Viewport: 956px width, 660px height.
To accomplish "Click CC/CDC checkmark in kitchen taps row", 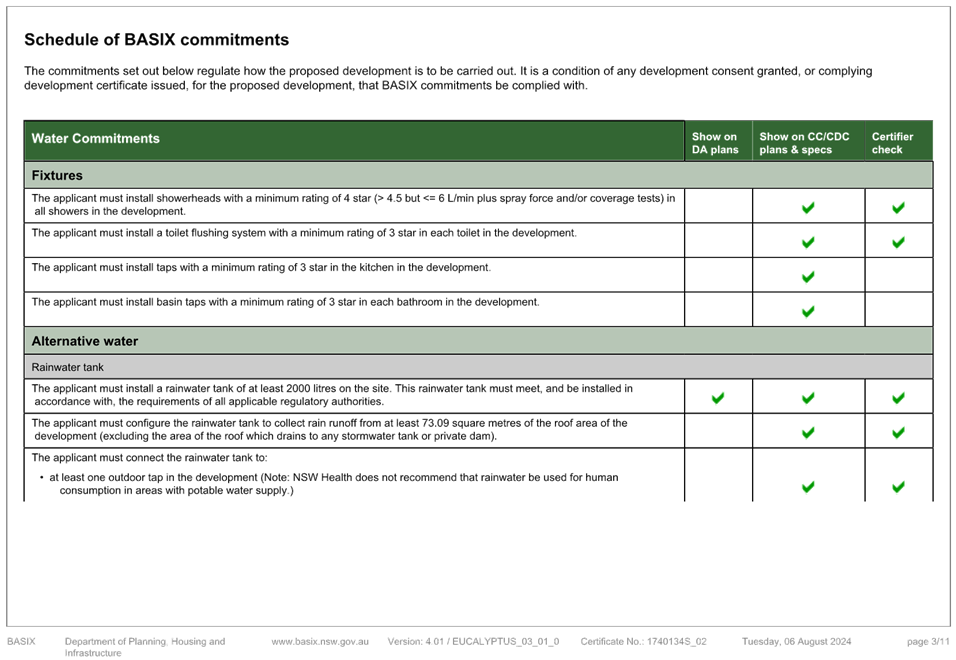I will click(x=808, y=277).
